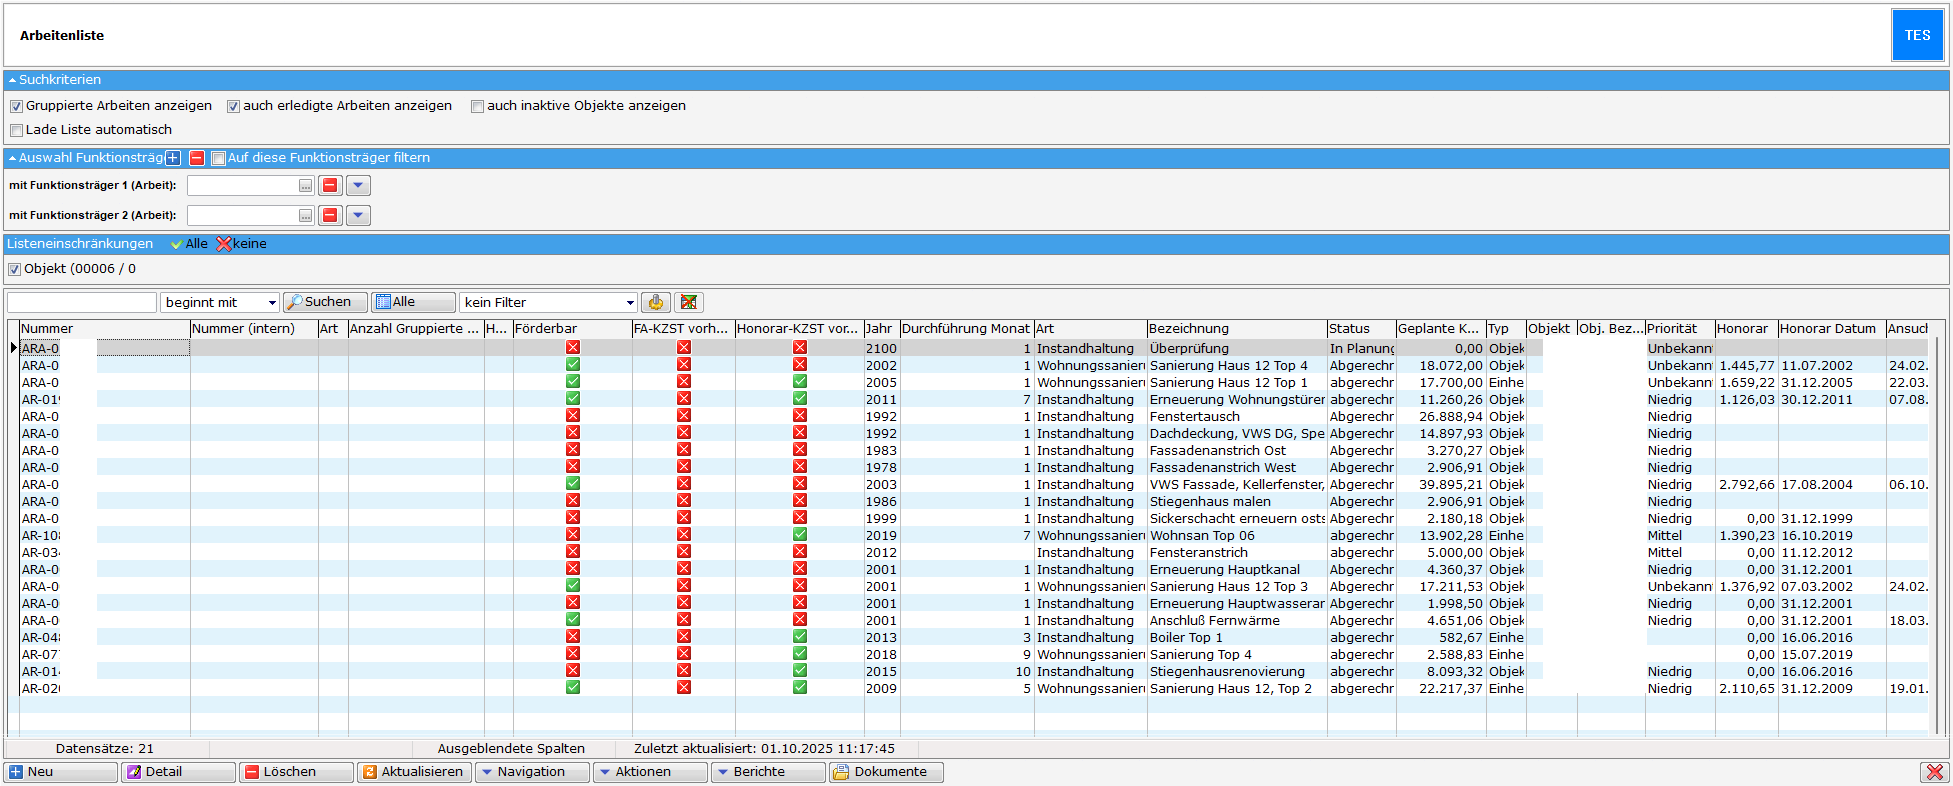The height and width of the screenshot is (786, 1953).
Task: Uncheck 'Gruppierte Arbeiten anzeigen'
Action: tap(16, 106)
